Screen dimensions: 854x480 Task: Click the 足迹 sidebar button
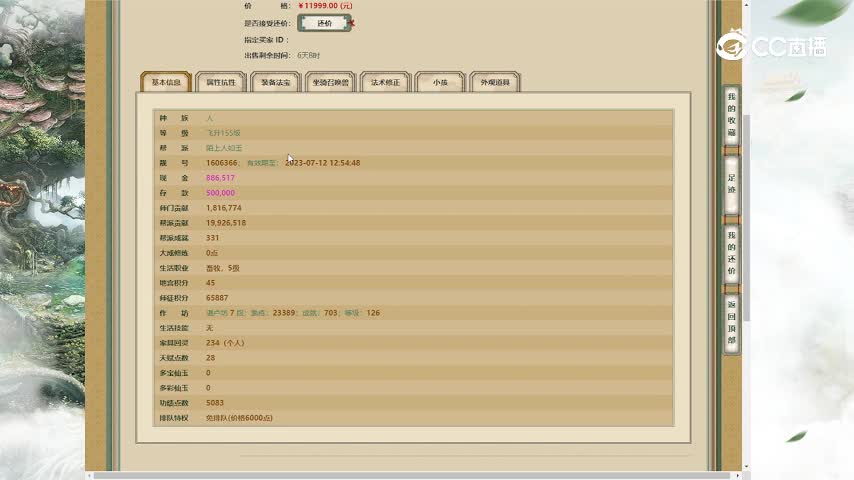coord(731,183)
